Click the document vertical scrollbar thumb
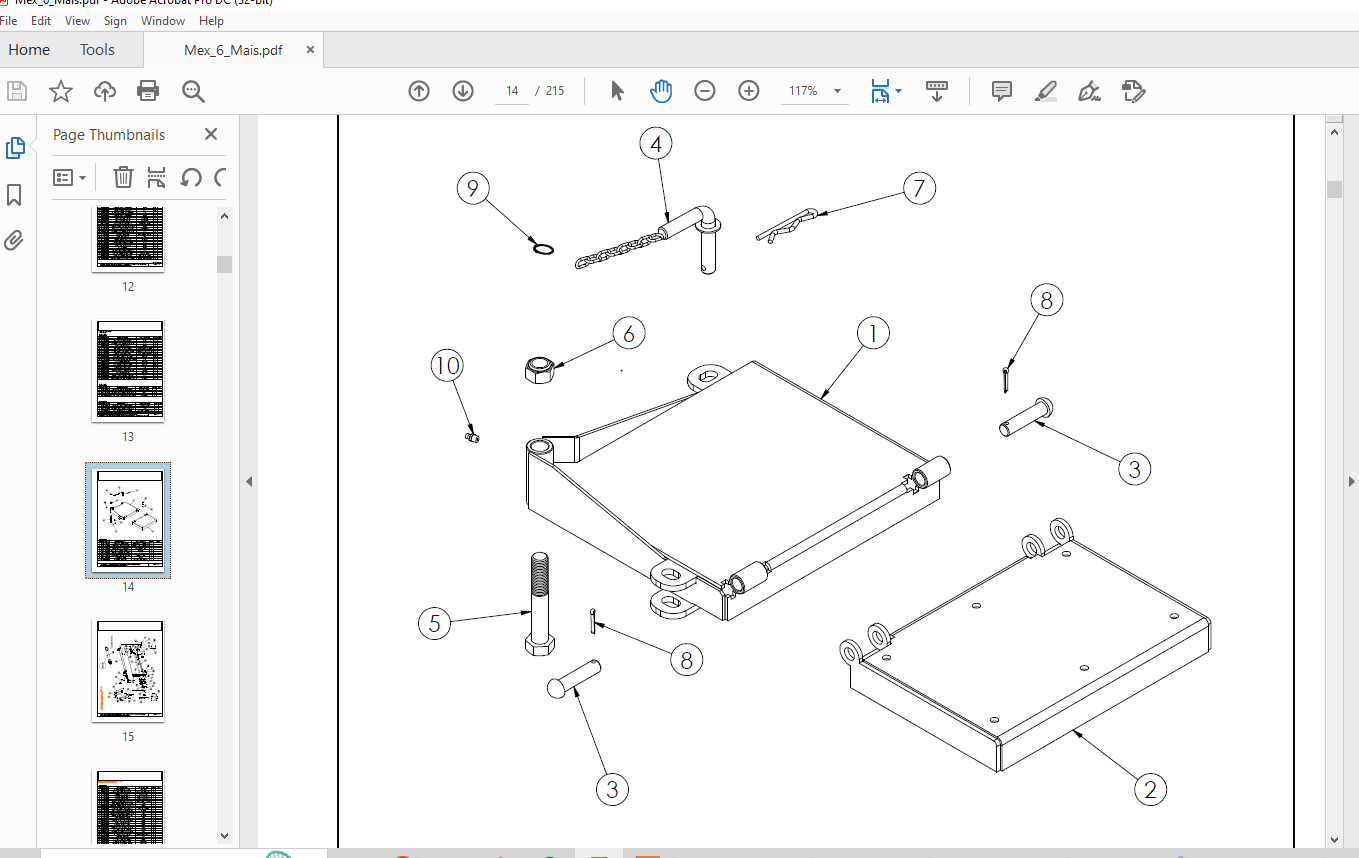Image resolution: width=1359 pixels, height=858 pixels. pos(1335,190)
